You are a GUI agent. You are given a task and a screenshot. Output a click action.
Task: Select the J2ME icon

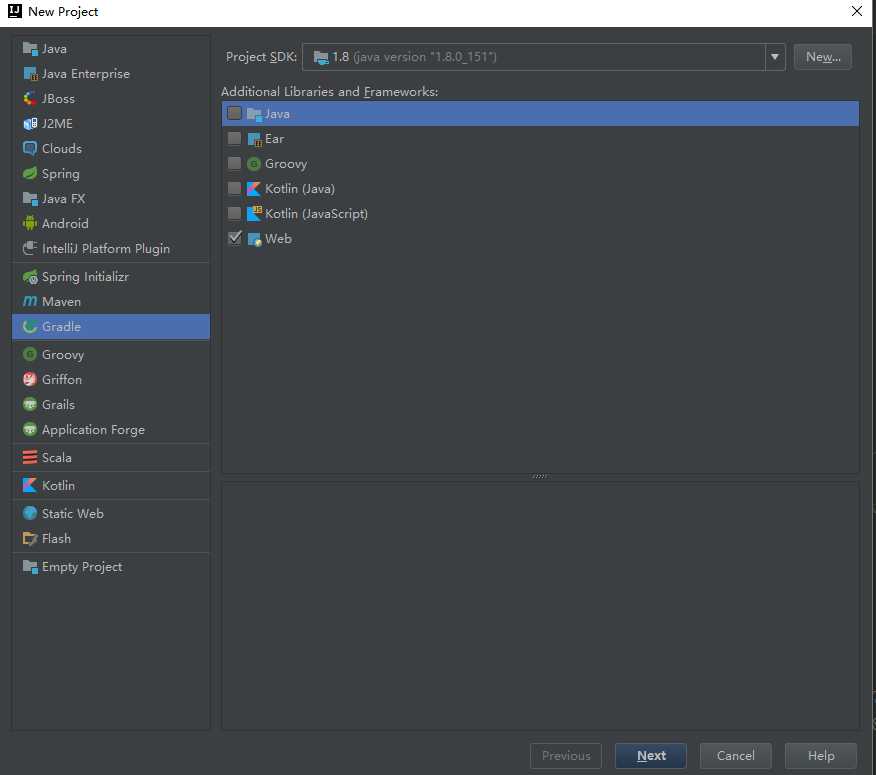coord(30,124)
